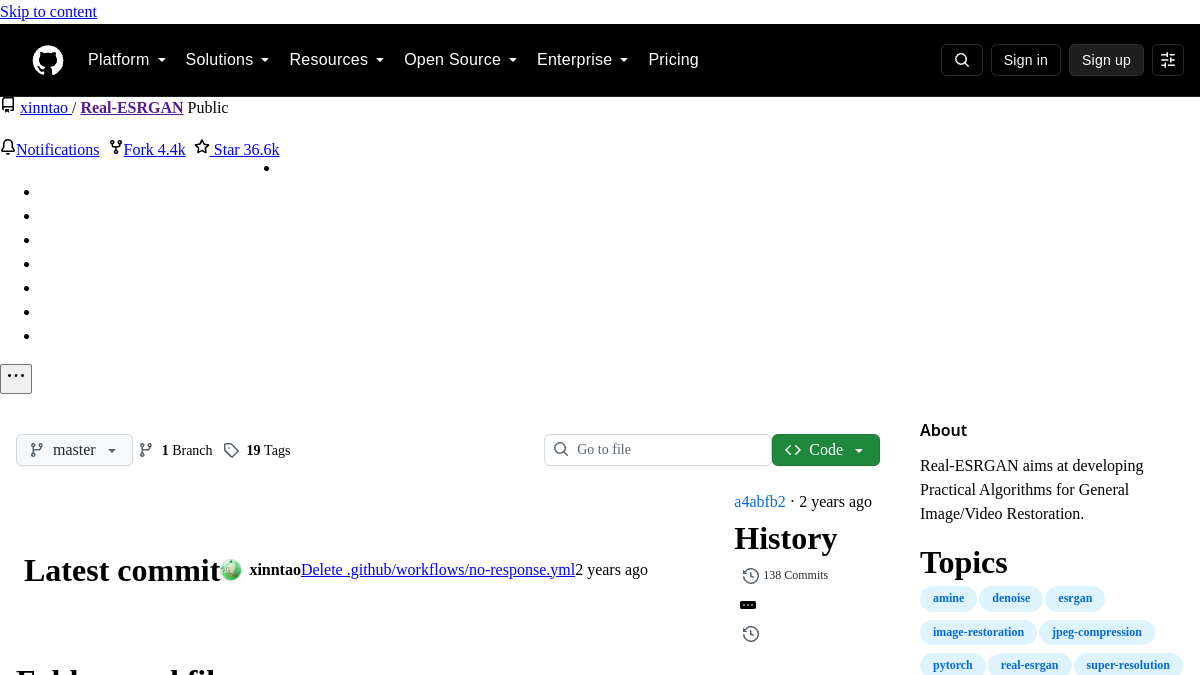Screen dimensions: 1200x675
Task: Open the green Code dropdown
Action: tap(826, 450)
